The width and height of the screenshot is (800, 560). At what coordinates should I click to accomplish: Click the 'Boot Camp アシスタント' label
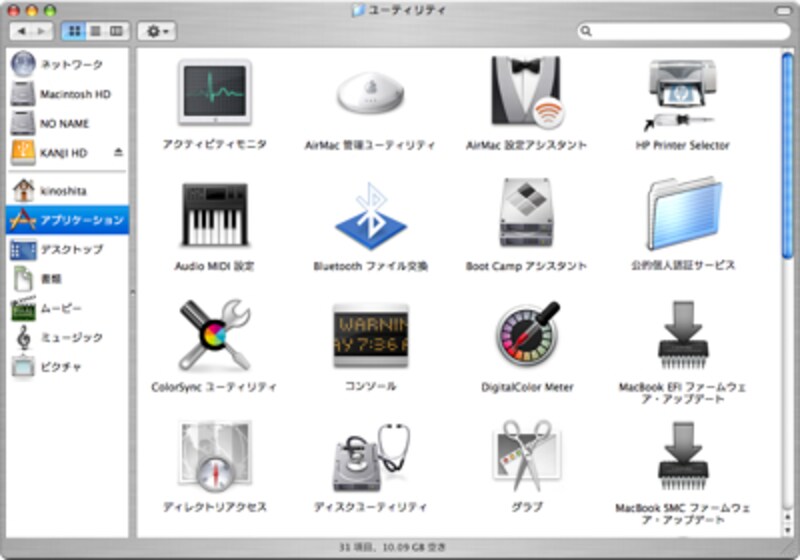tap(526, 266)
